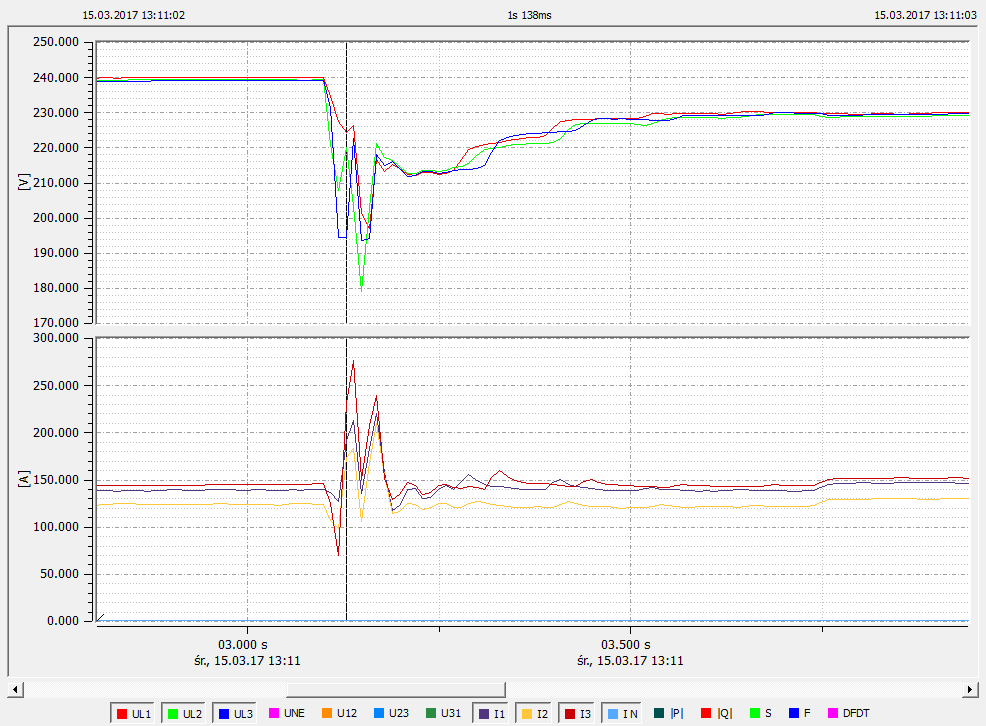
Task: Click the 300.000 current axis value
Action: [x=56, y=338]
